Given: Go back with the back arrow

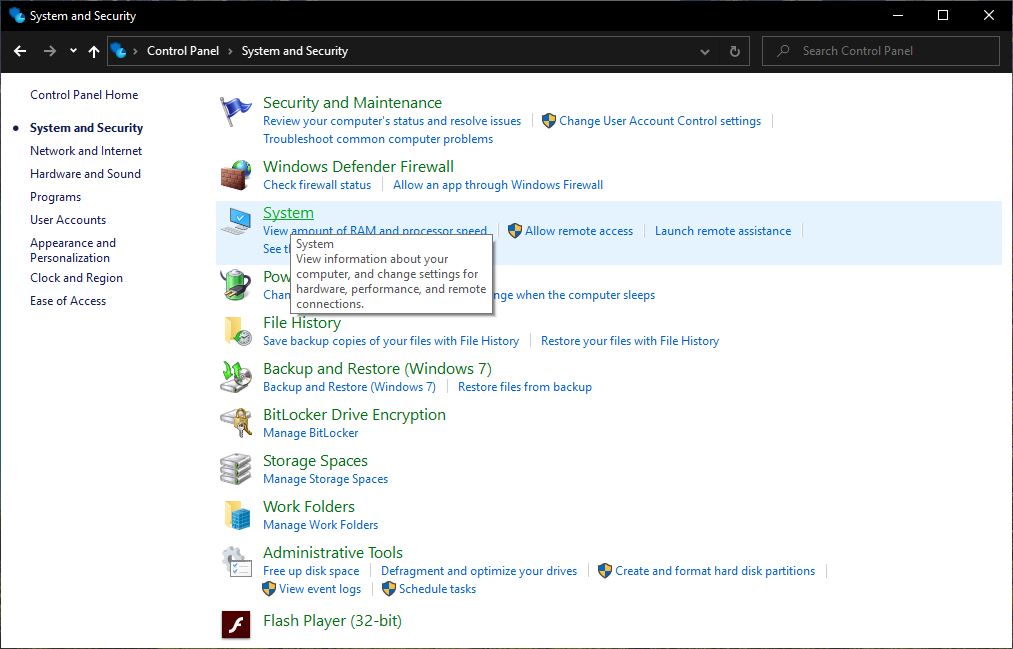Looking at the screenshot, I should (20, 51).
